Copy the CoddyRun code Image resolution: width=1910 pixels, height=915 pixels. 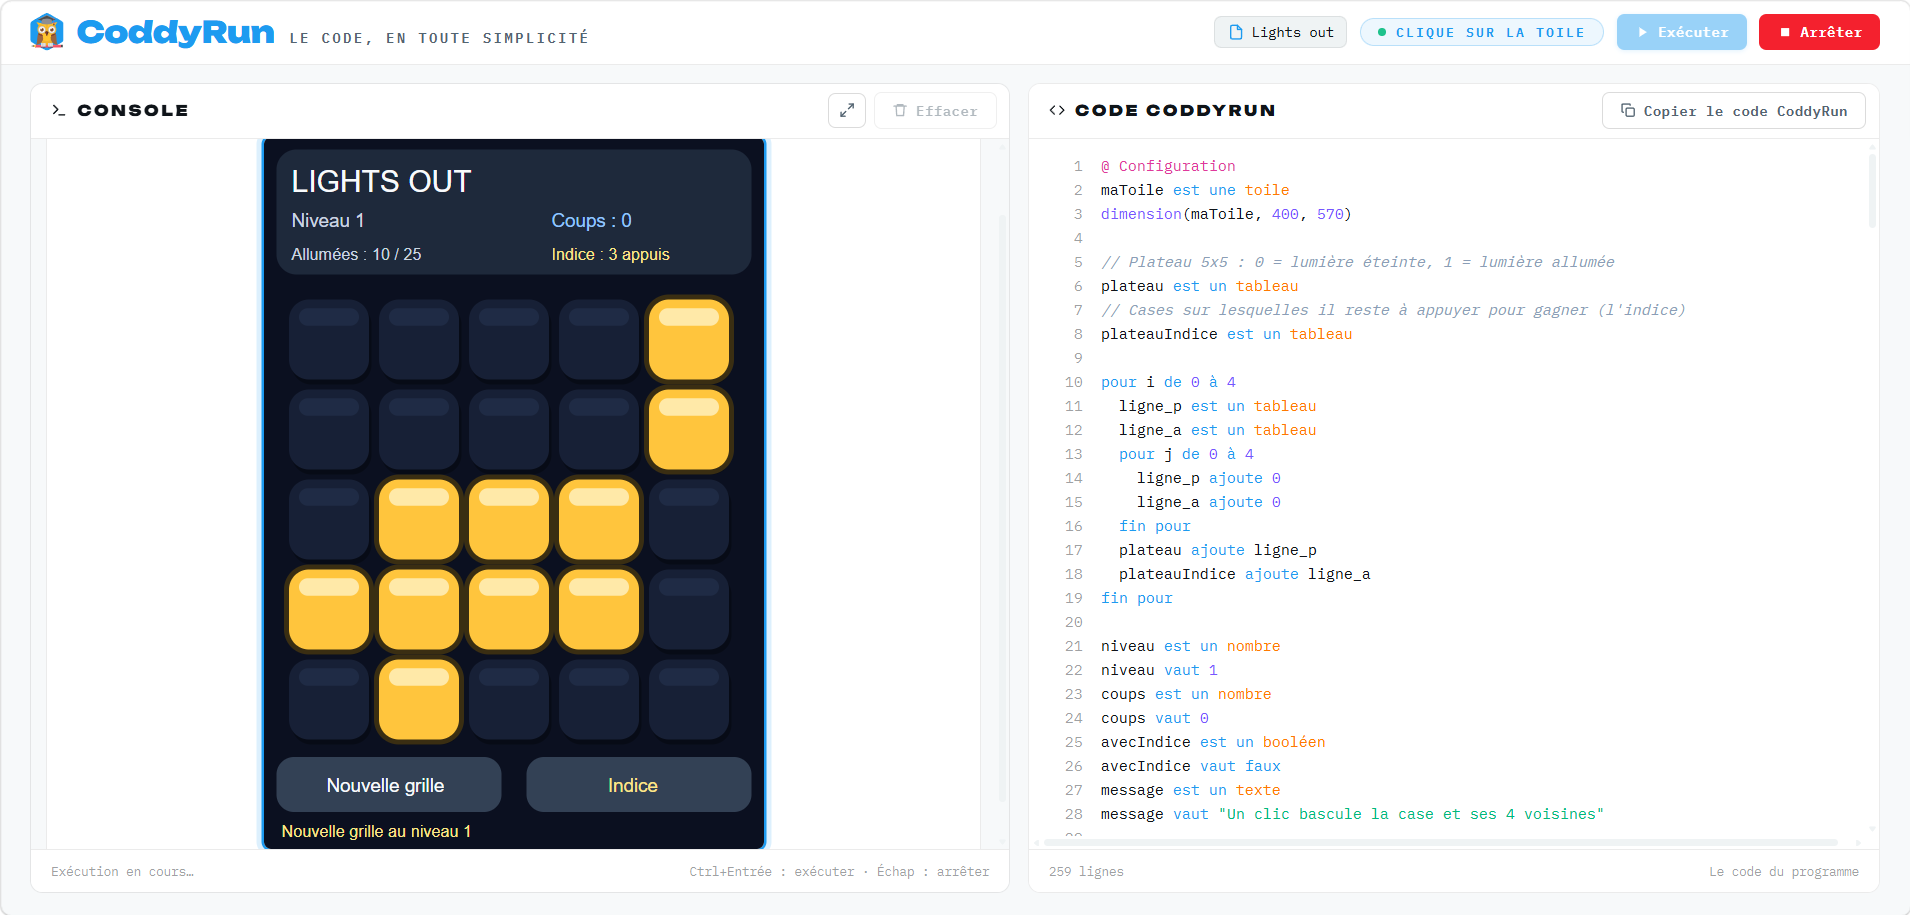[1733, 110]
